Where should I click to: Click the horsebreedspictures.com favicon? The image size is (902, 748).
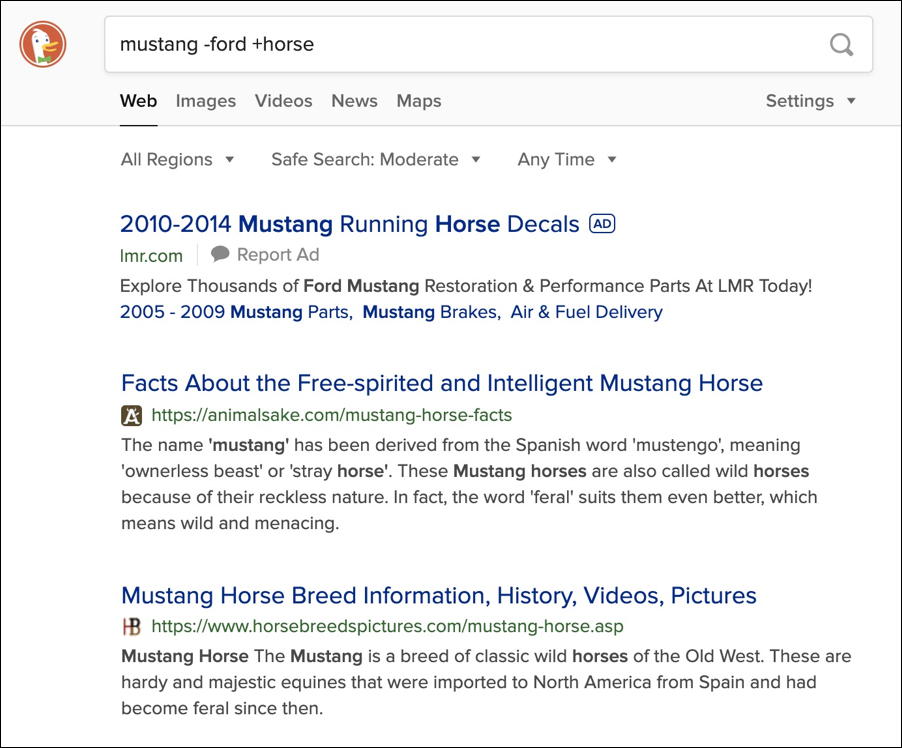pyautogui.click(x=131, y=626)
